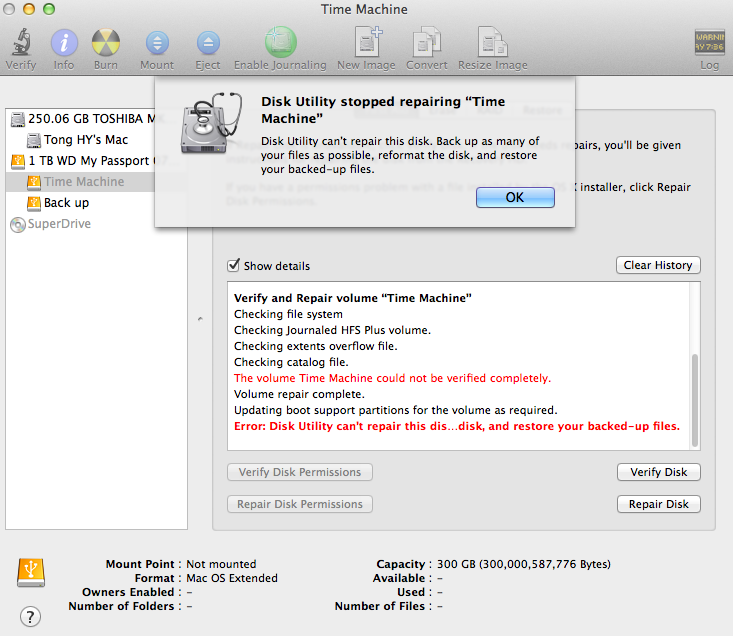The image size is (733, 636).
Task: Click 'The volume Time Machine could not be verified' line
Action: point(392,378)
